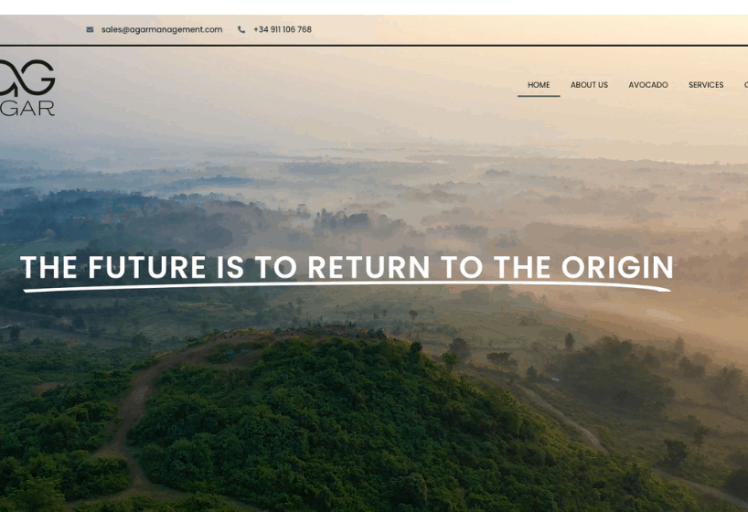Open the ABOUT US page
Viewport: 748px width, 512px height.
pyautogui.click(x=589, y=85)
